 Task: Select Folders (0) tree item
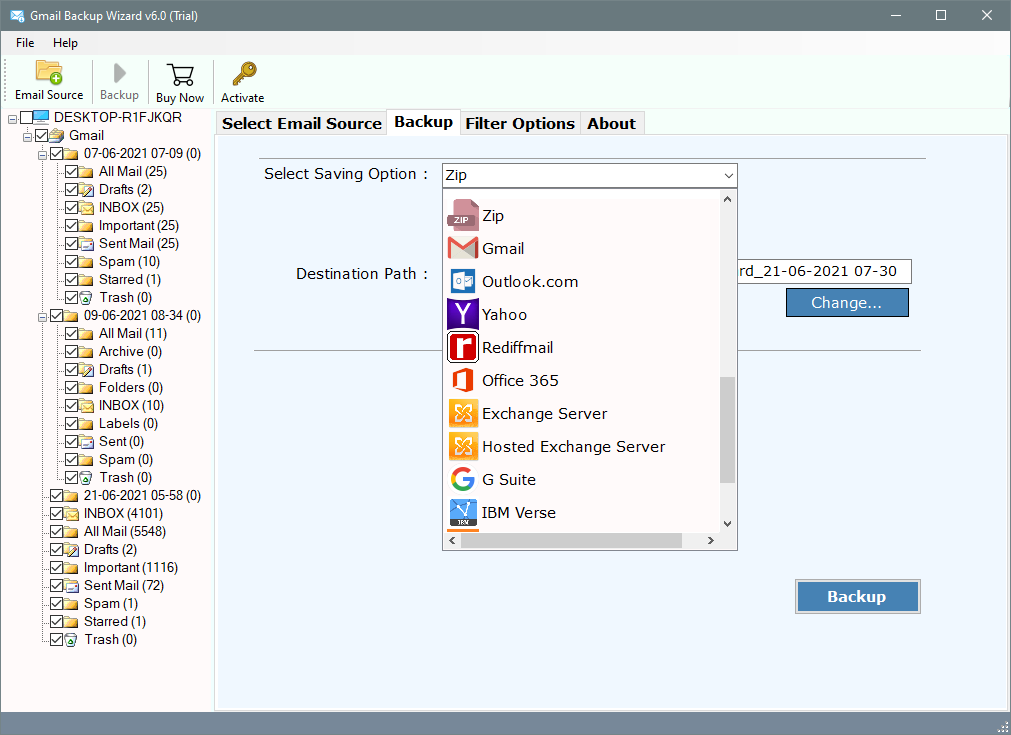click(x=131, y=387)
